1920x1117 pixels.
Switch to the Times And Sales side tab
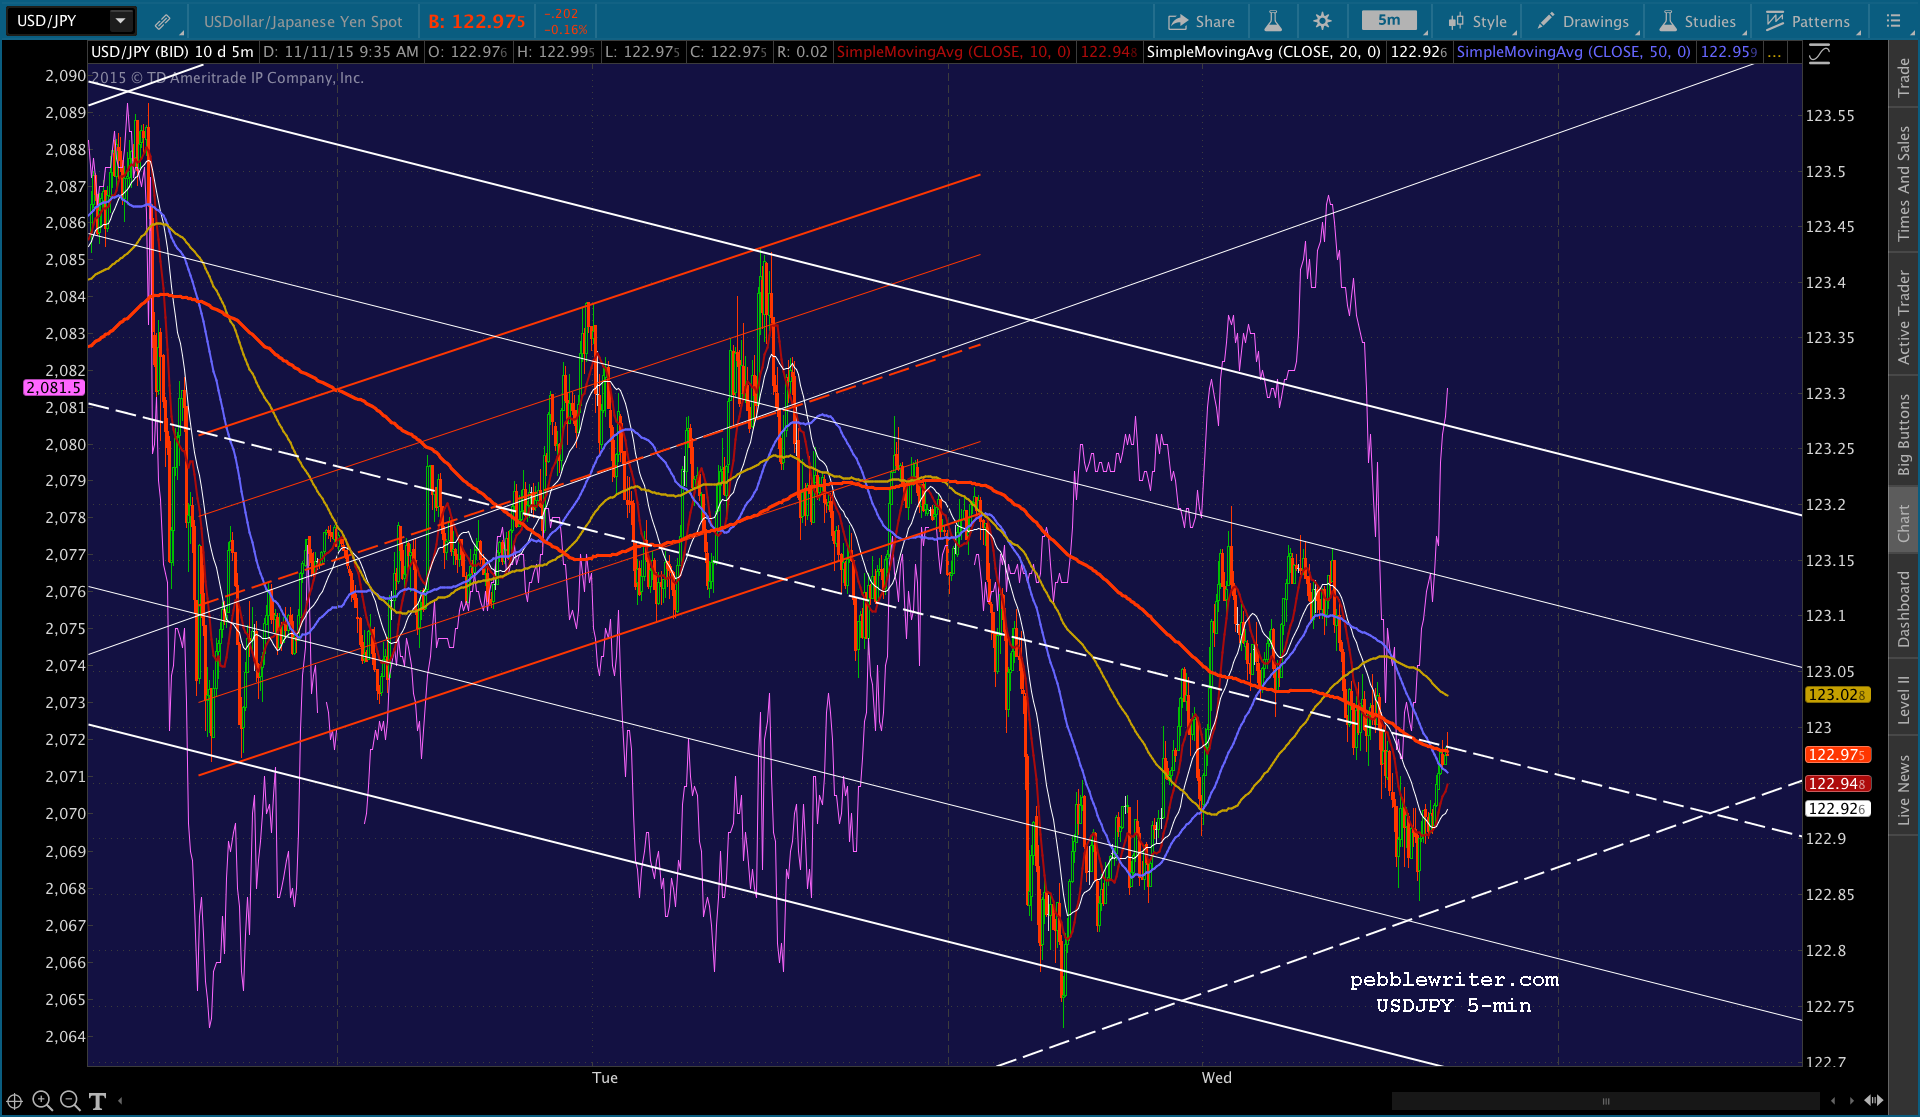1904,184
